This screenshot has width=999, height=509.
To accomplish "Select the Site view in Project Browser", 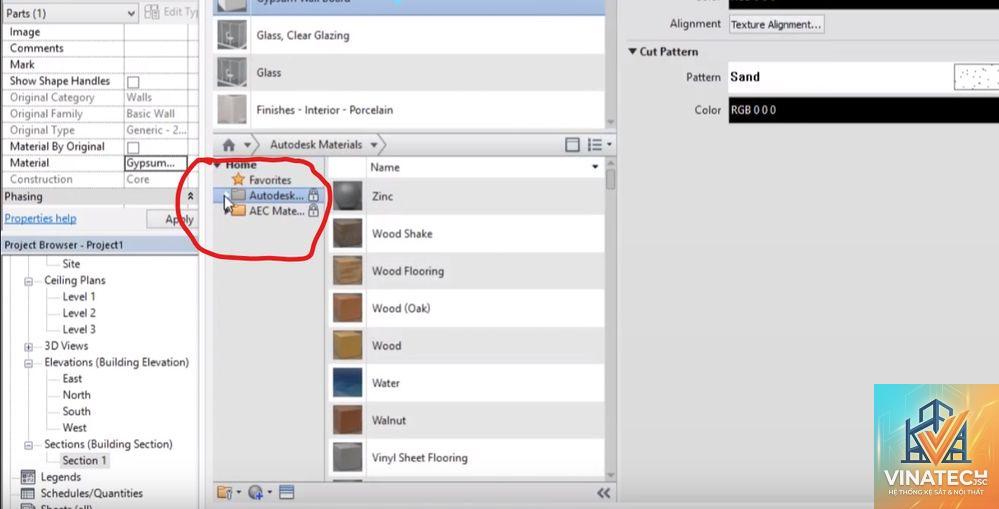I will point(71,264).
